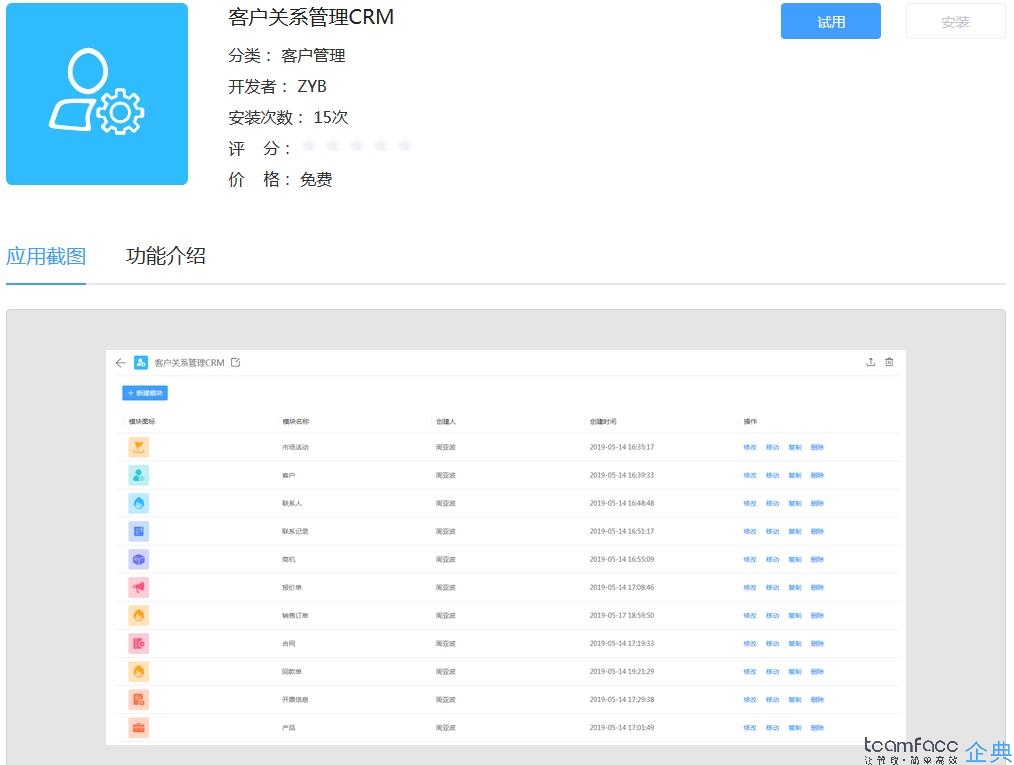
Task: Click the 合同 module icon
Action: pos(138,643)
